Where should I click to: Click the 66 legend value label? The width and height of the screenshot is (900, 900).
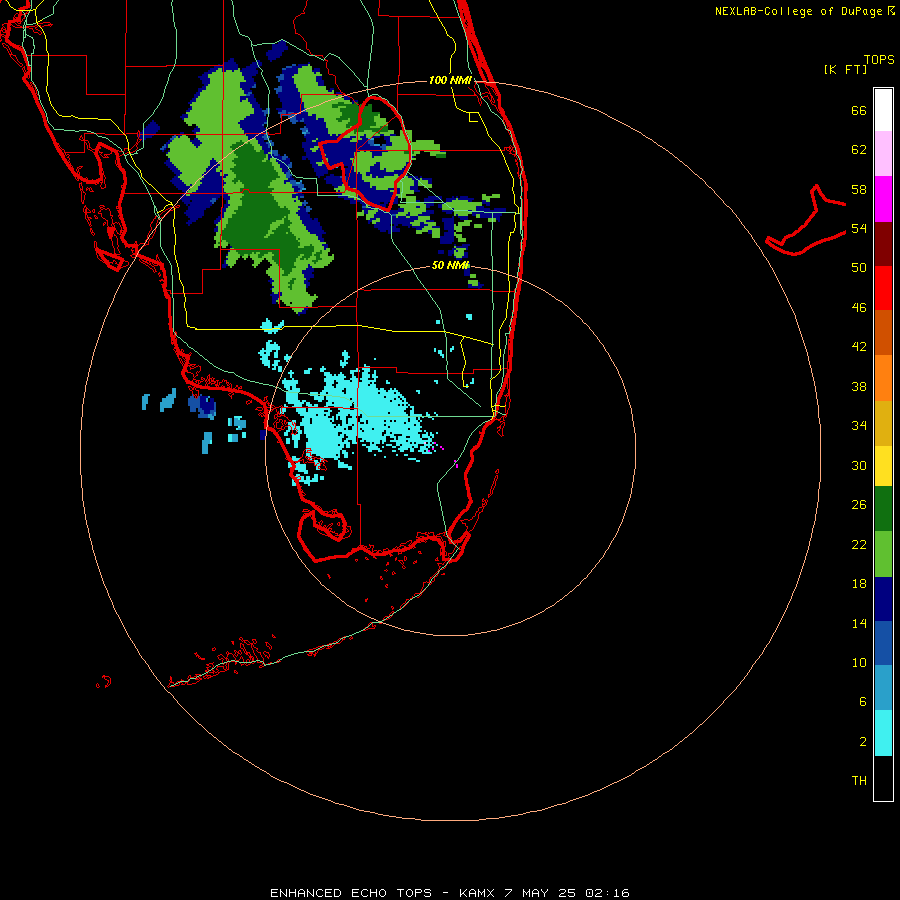click(859, 110)
